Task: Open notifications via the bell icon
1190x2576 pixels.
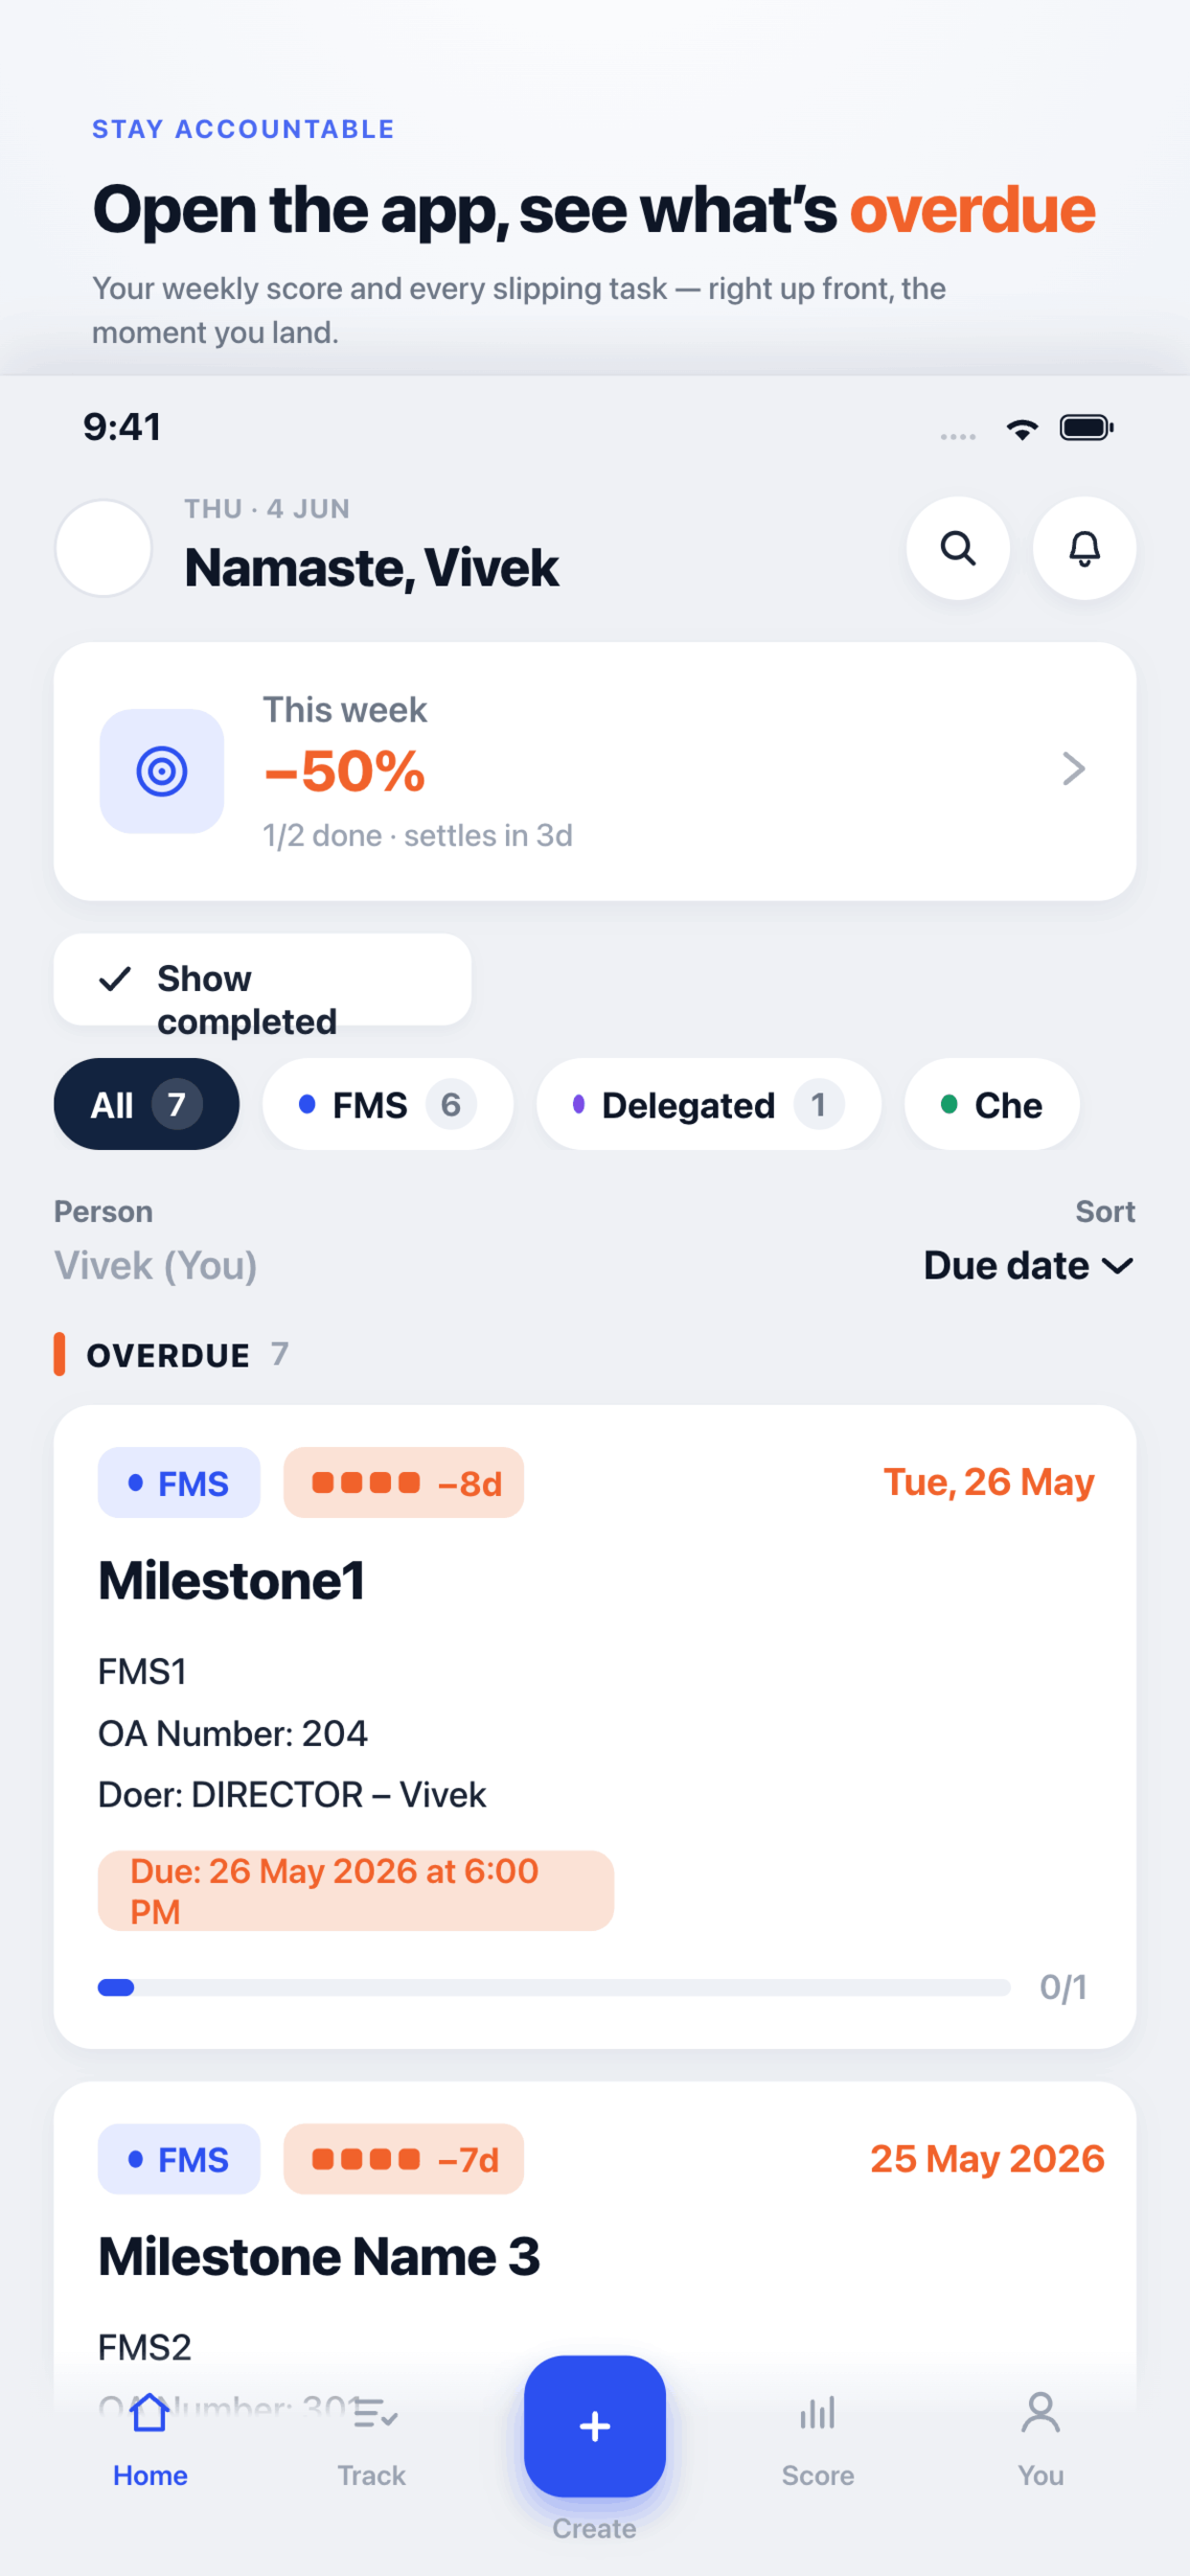Action: click(x=1084, y=548)
